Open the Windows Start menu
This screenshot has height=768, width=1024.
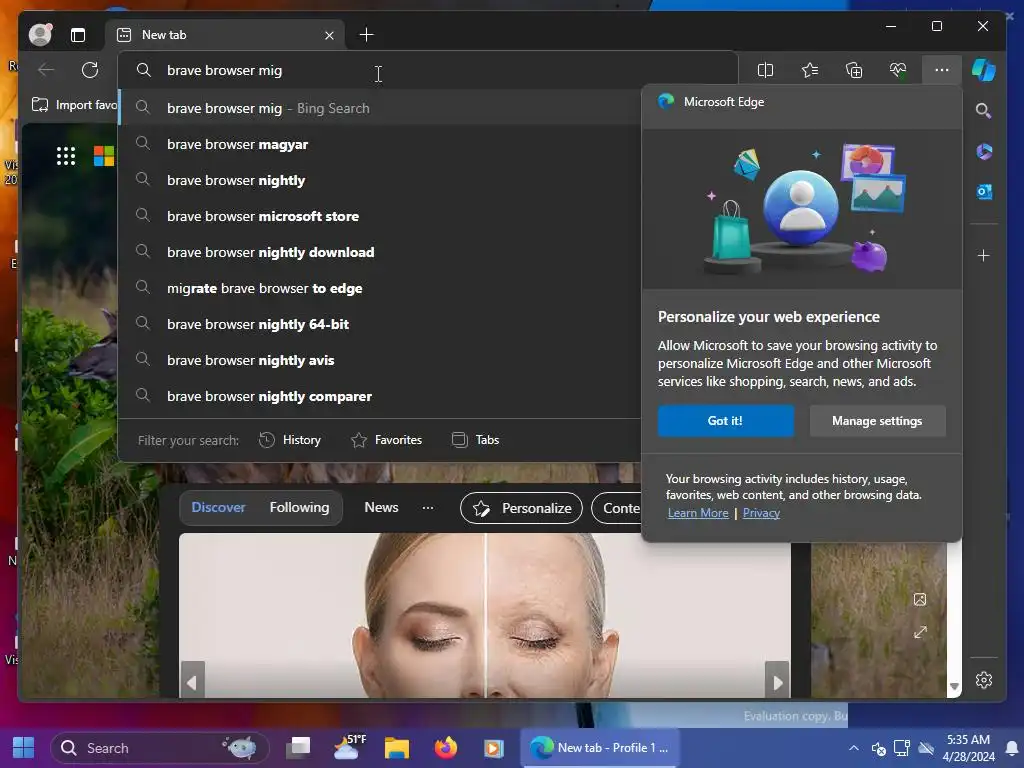click(x=24, y=748)
